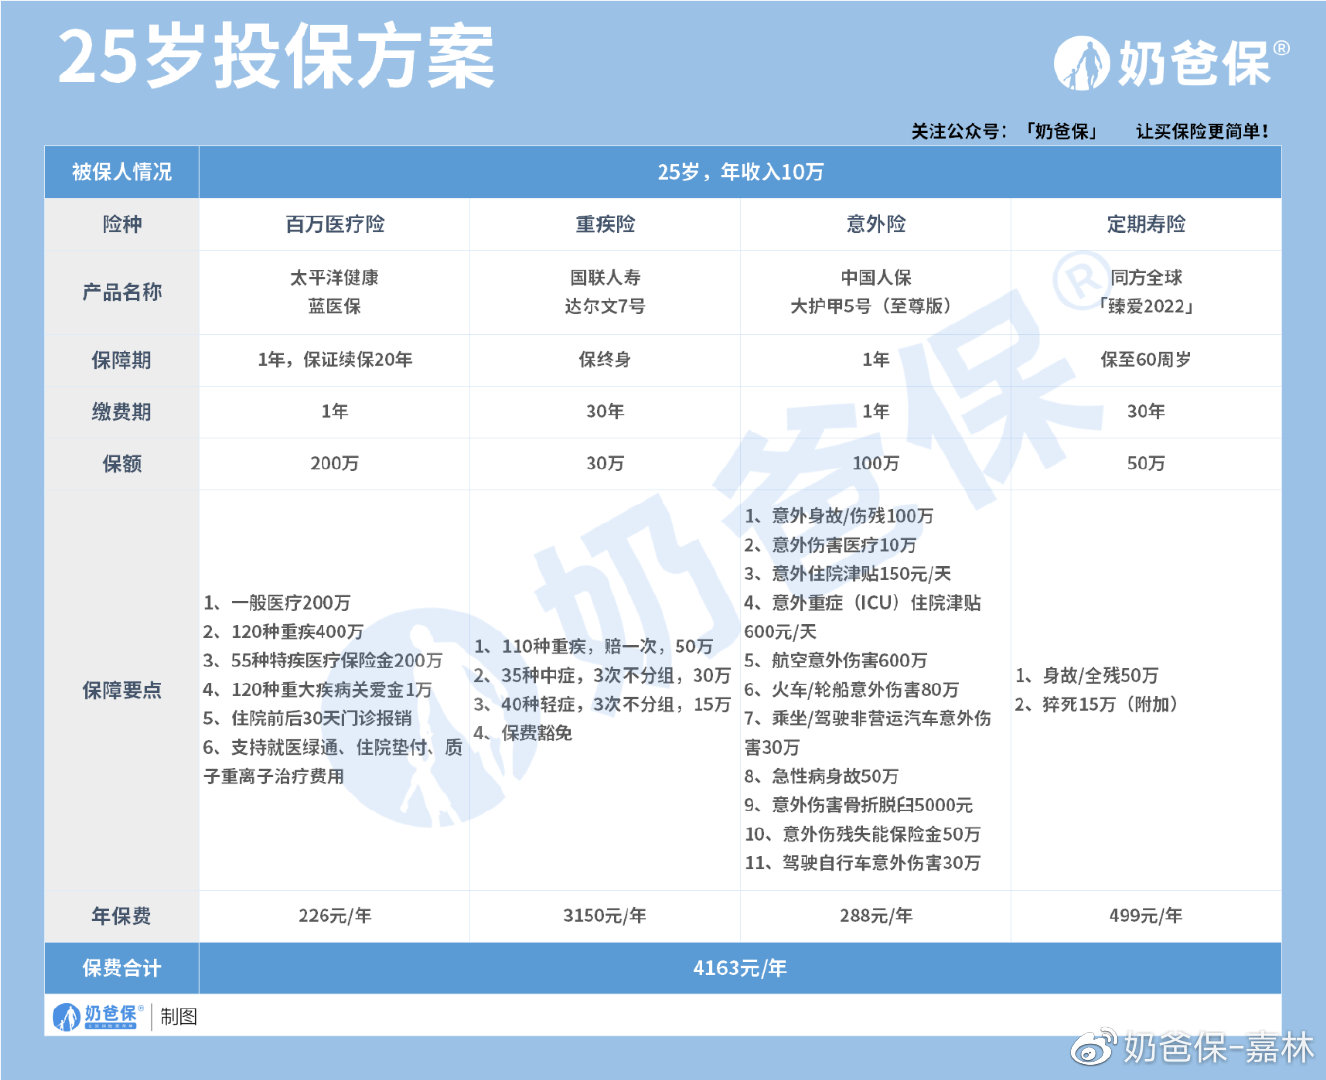Viewport: 1326px width, 1080px height.
Task: Click the line 3、意外住院津贴150元/天
Action: coord(848,574)
